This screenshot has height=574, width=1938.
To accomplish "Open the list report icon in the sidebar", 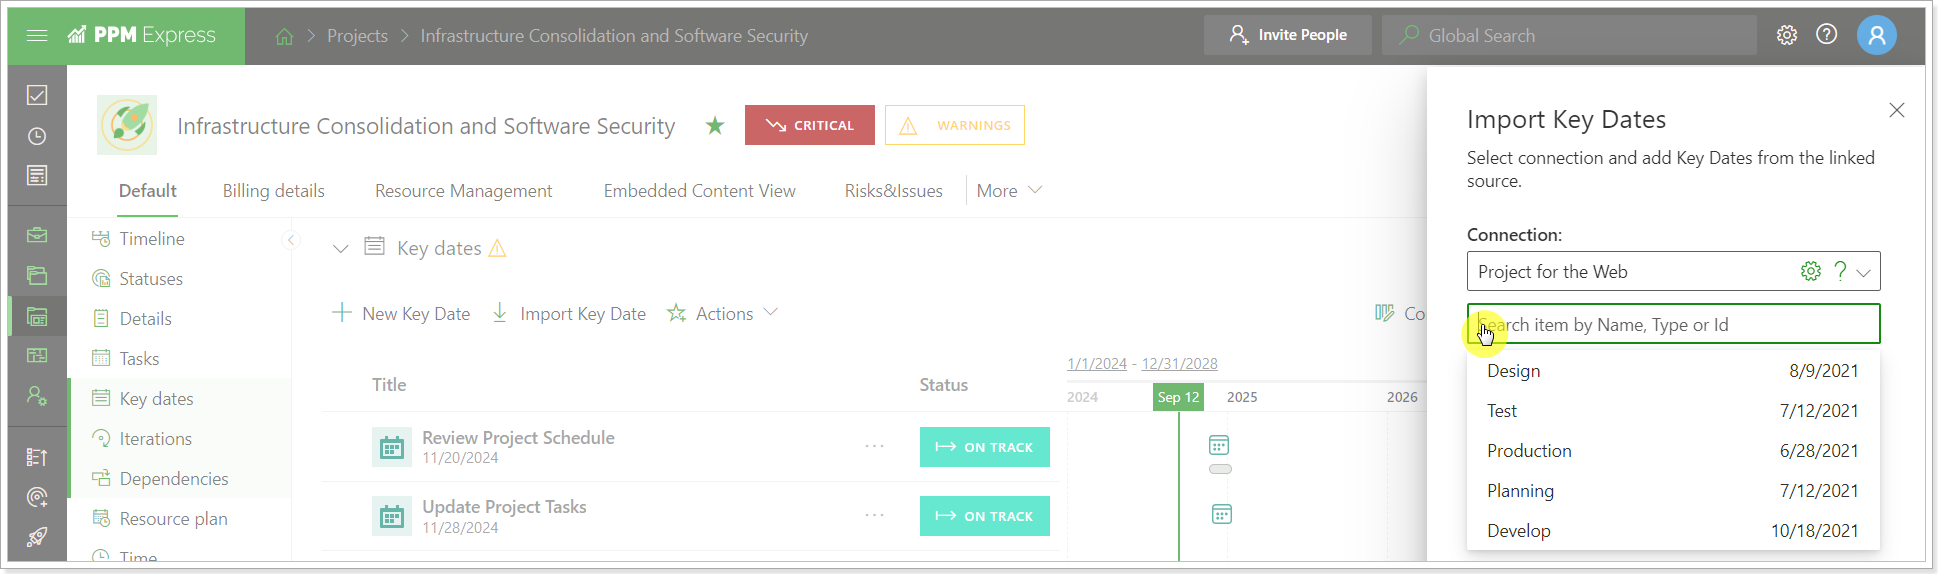I will (x=37, y=176).
